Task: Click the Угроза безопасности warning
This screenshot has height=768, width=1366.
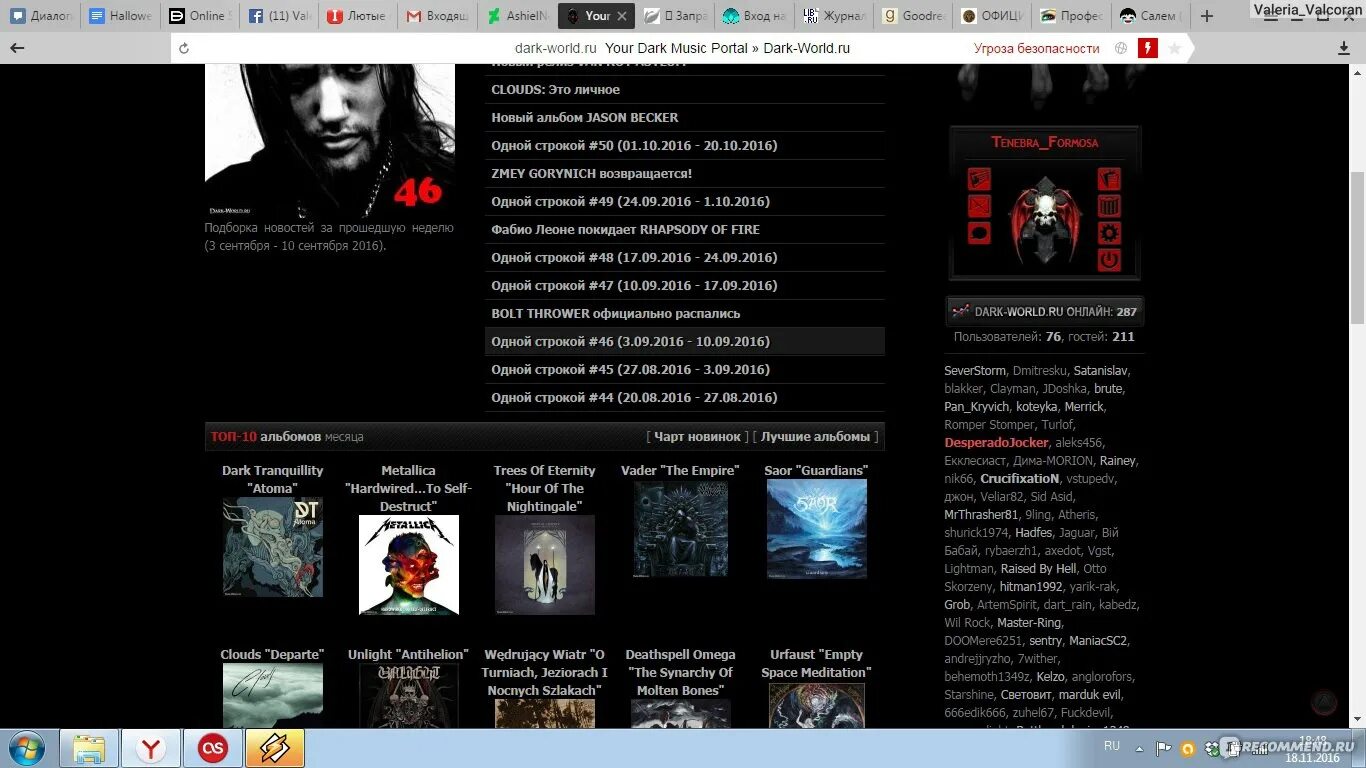Action: point(1037,48)
